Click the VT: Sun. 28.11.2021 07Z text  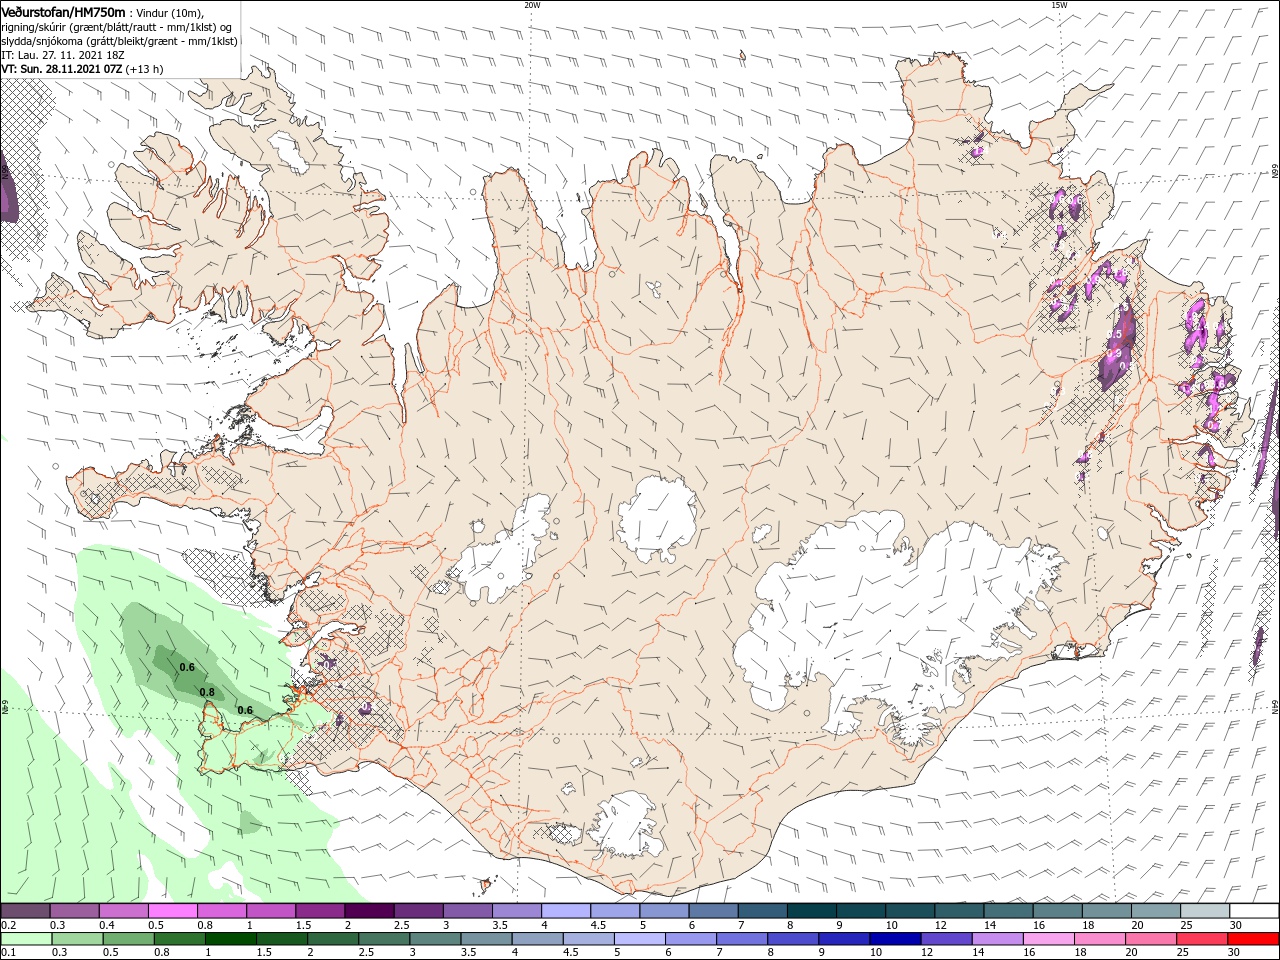(62, 69)
